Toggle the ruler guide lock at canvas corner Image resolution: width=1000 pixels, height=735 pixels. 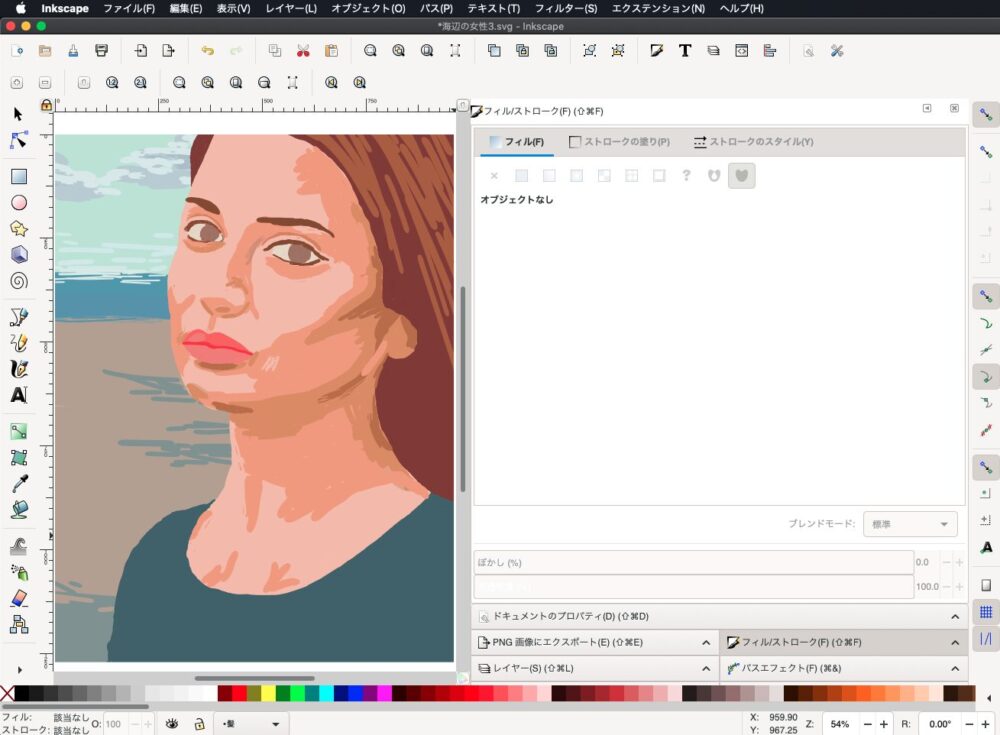46,105
